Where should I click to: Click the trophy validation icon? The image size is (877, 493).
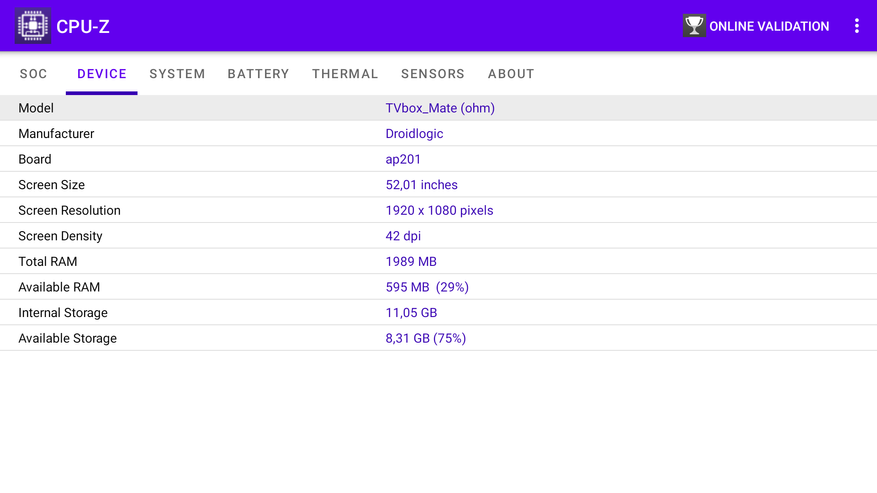(694, 26)
